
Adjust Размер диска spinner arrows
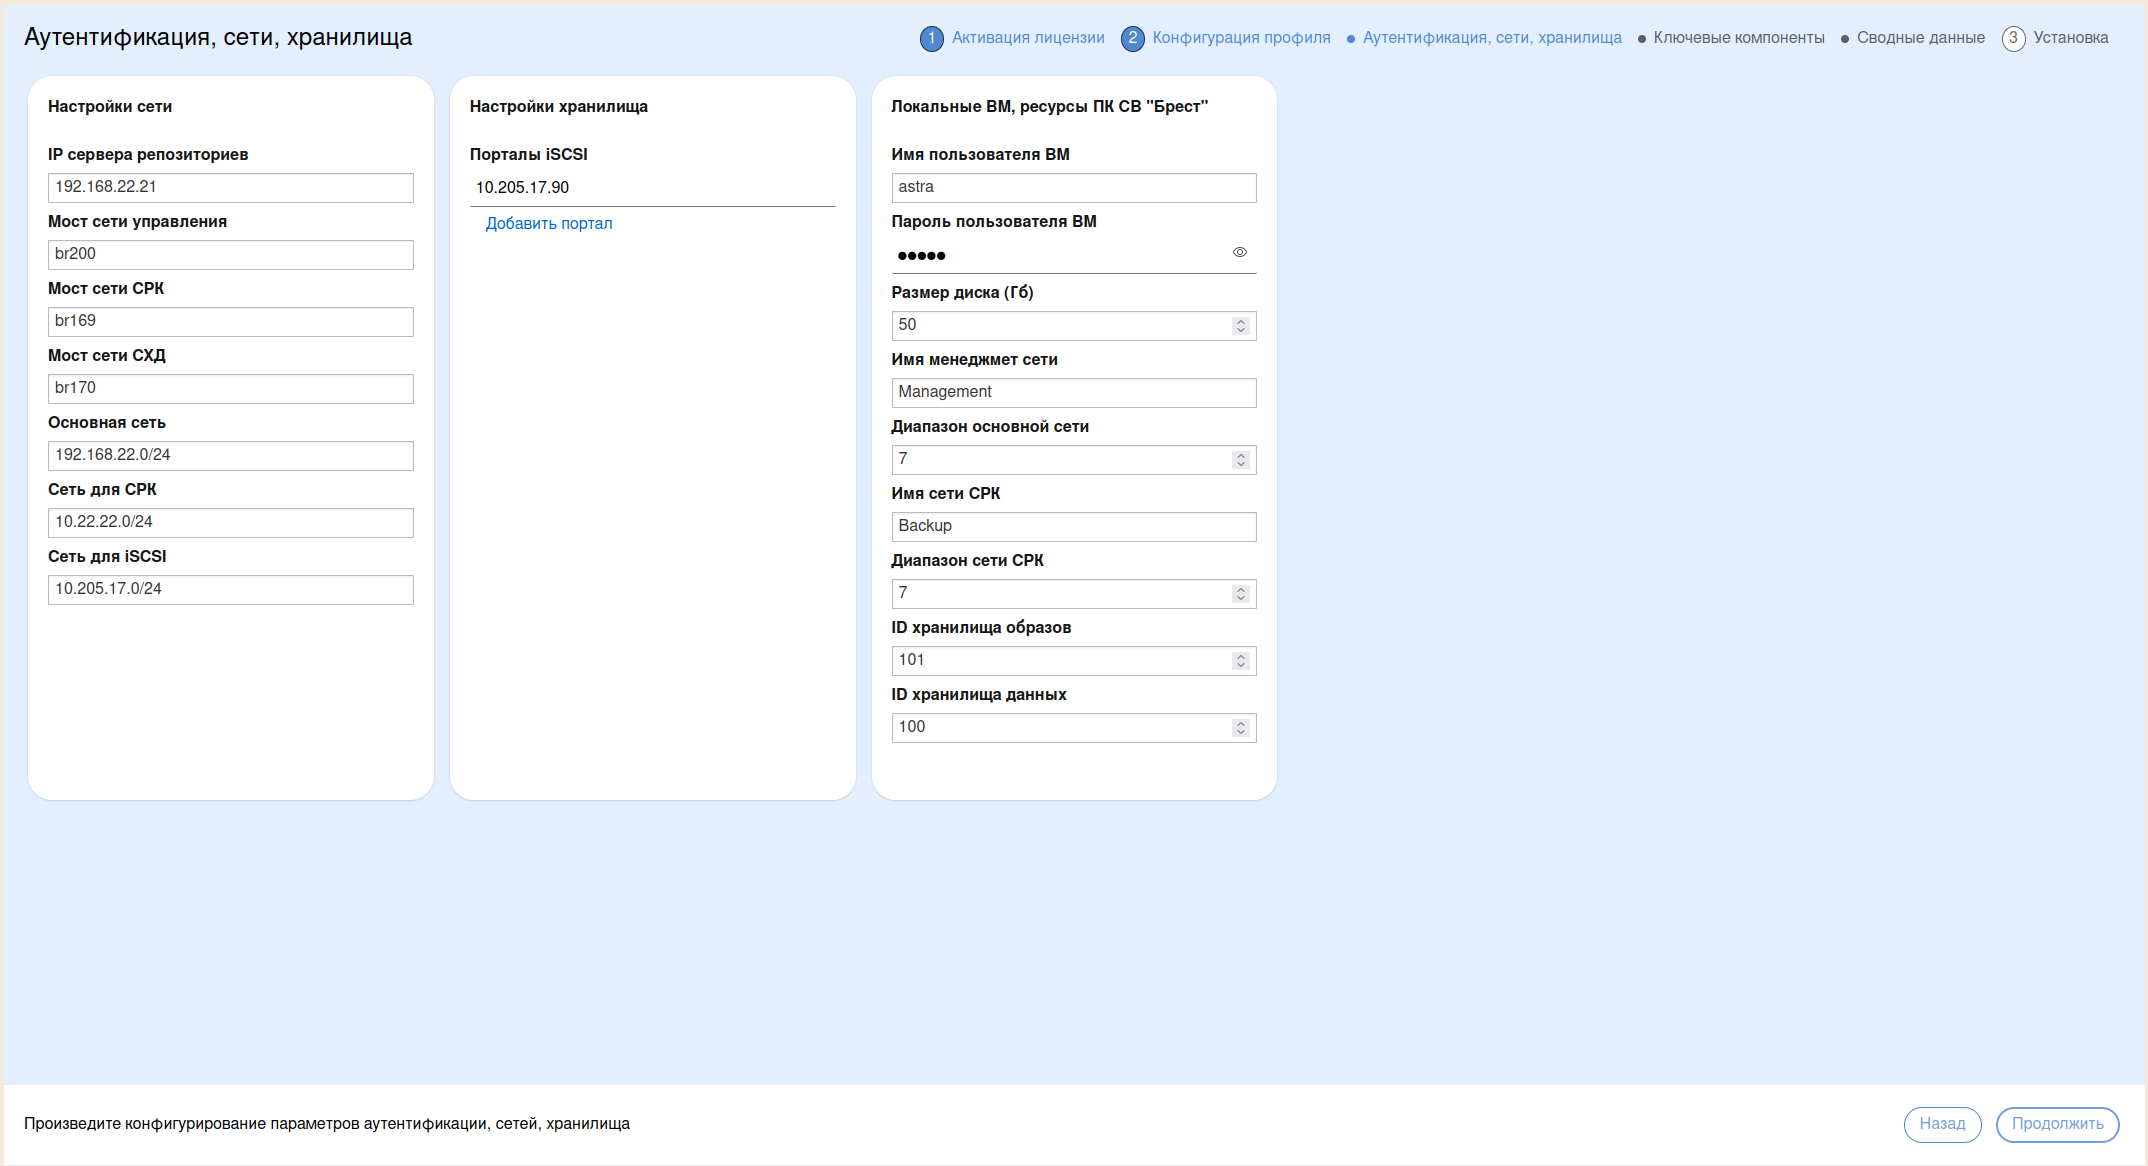(1241, 326)
